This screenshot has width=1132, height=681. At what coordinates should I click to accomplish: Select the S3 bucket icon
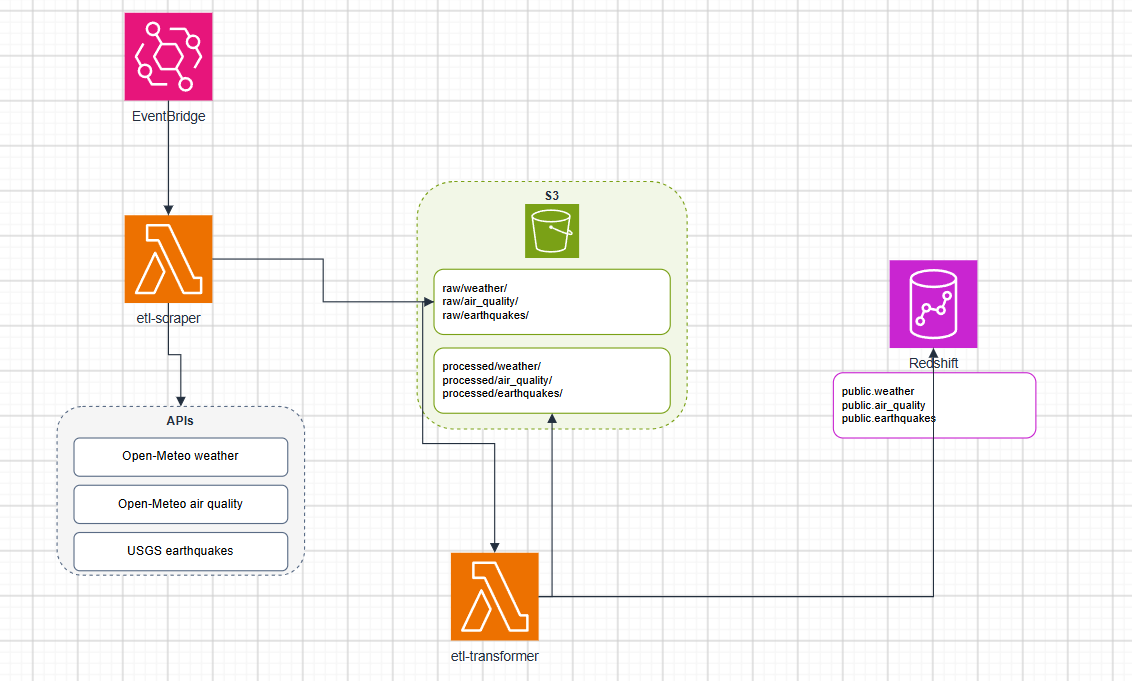tap(552, 231)
